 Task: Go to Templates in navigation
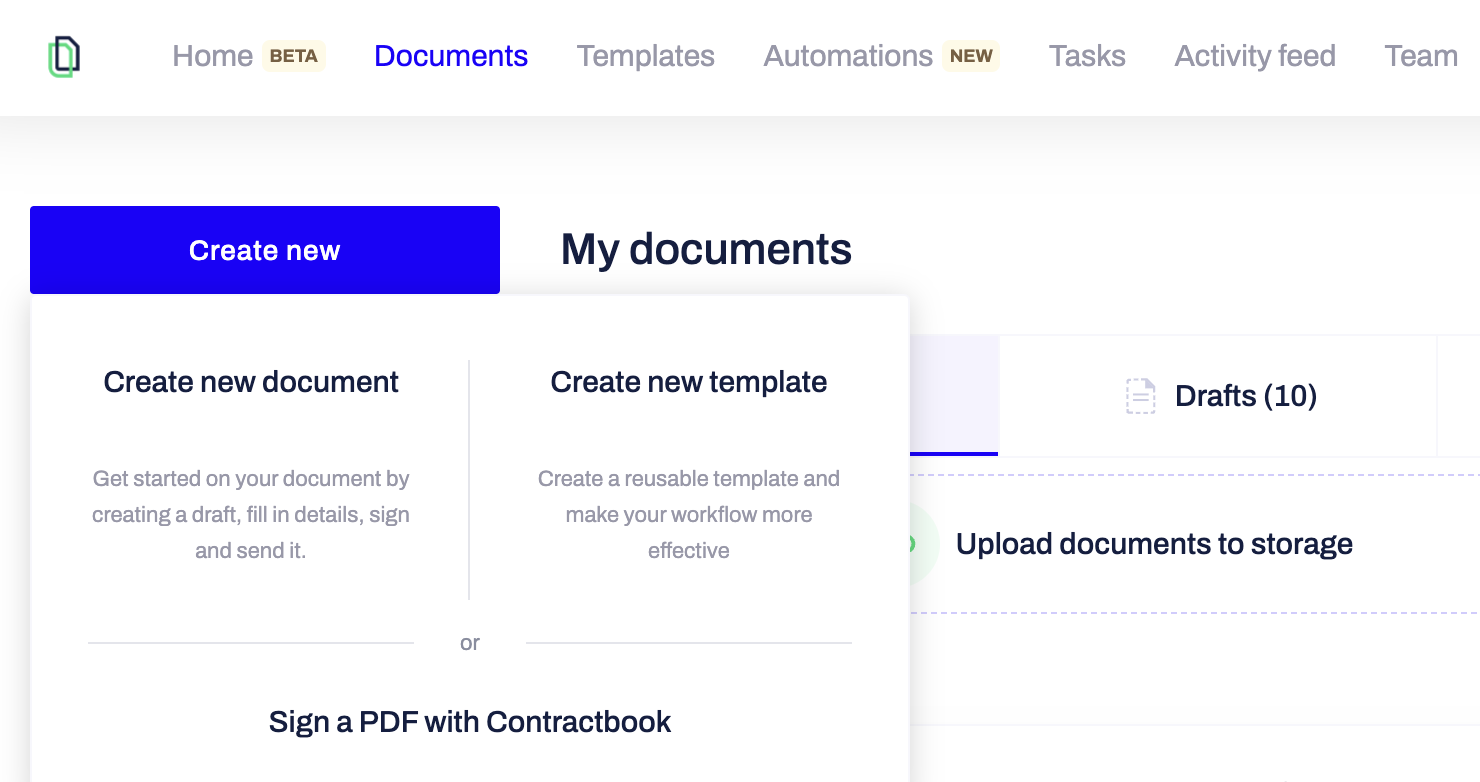click(645, 56)
